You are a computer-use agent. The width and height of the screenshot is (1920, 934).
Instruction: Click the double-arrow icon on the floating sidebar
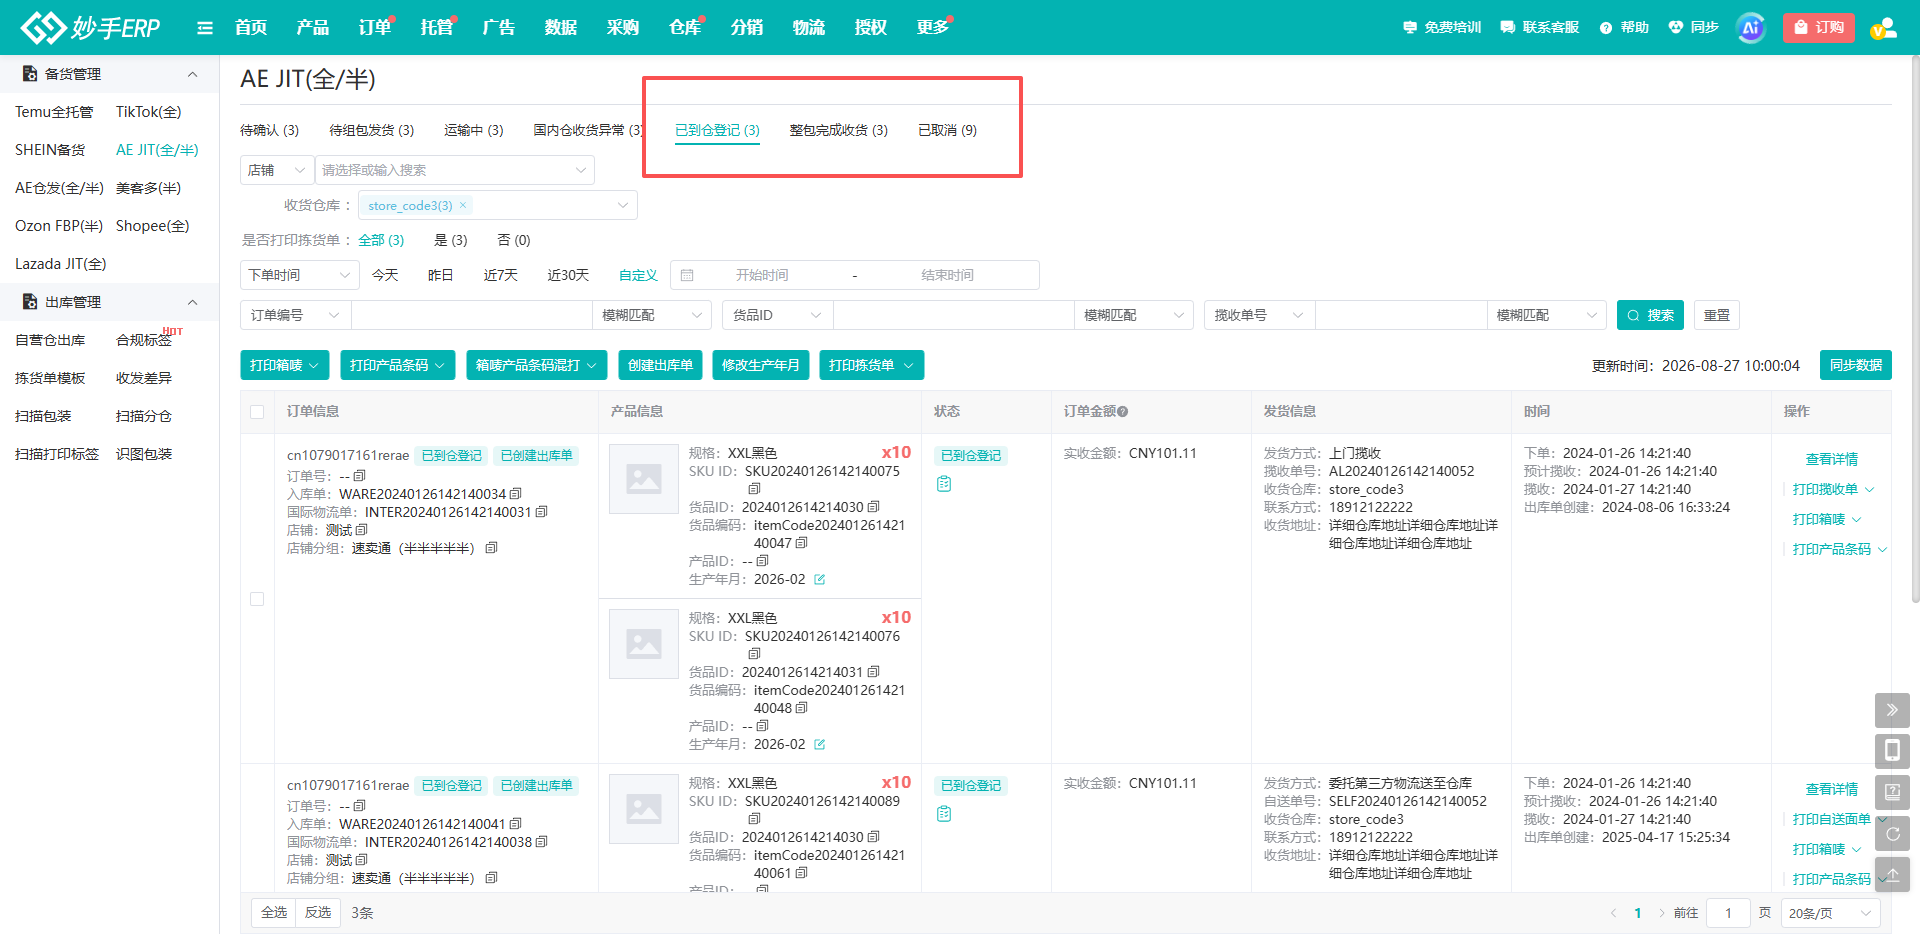1892,710
